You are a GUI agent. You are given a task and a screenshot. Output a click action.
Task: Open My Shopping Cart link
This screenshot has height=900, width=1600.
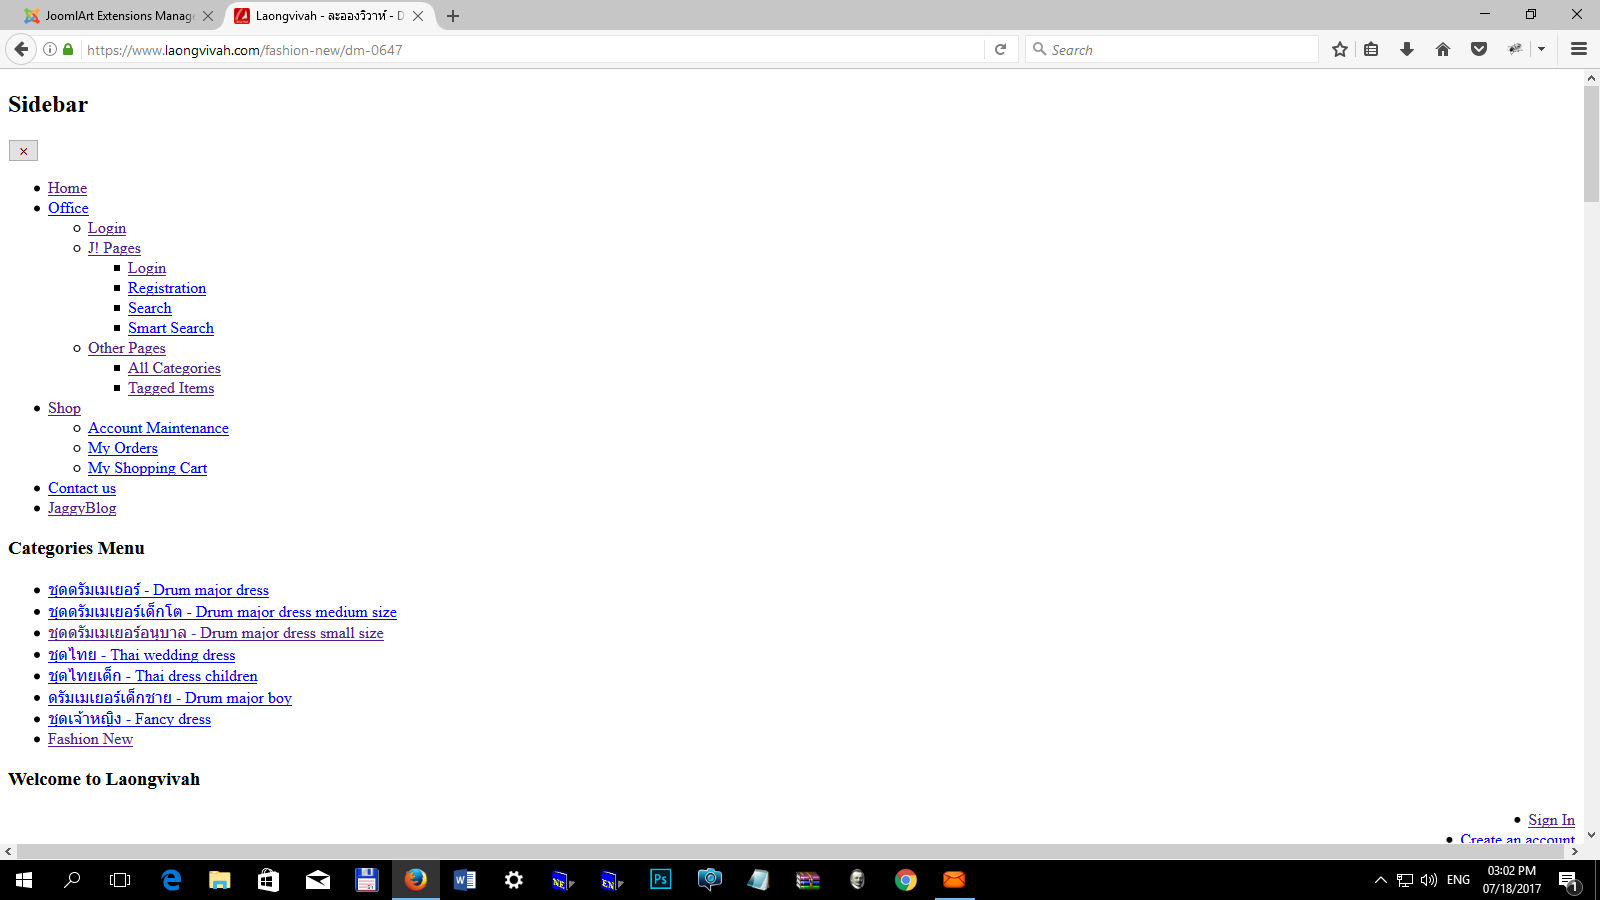[x=148, y=468]
